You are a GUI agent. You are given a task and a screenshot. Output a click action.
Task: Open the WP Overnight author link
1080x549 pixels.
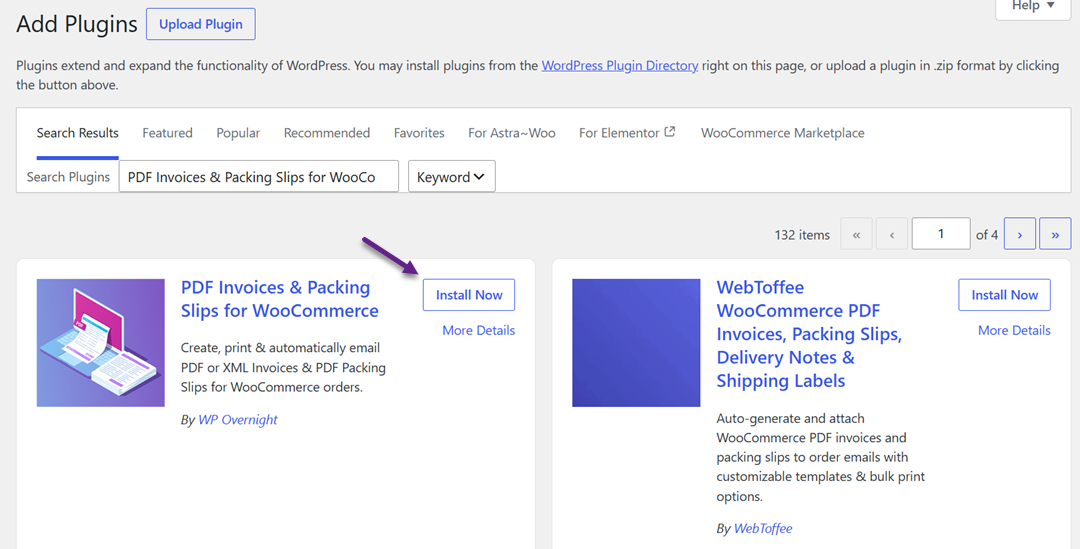click(238, 419)
